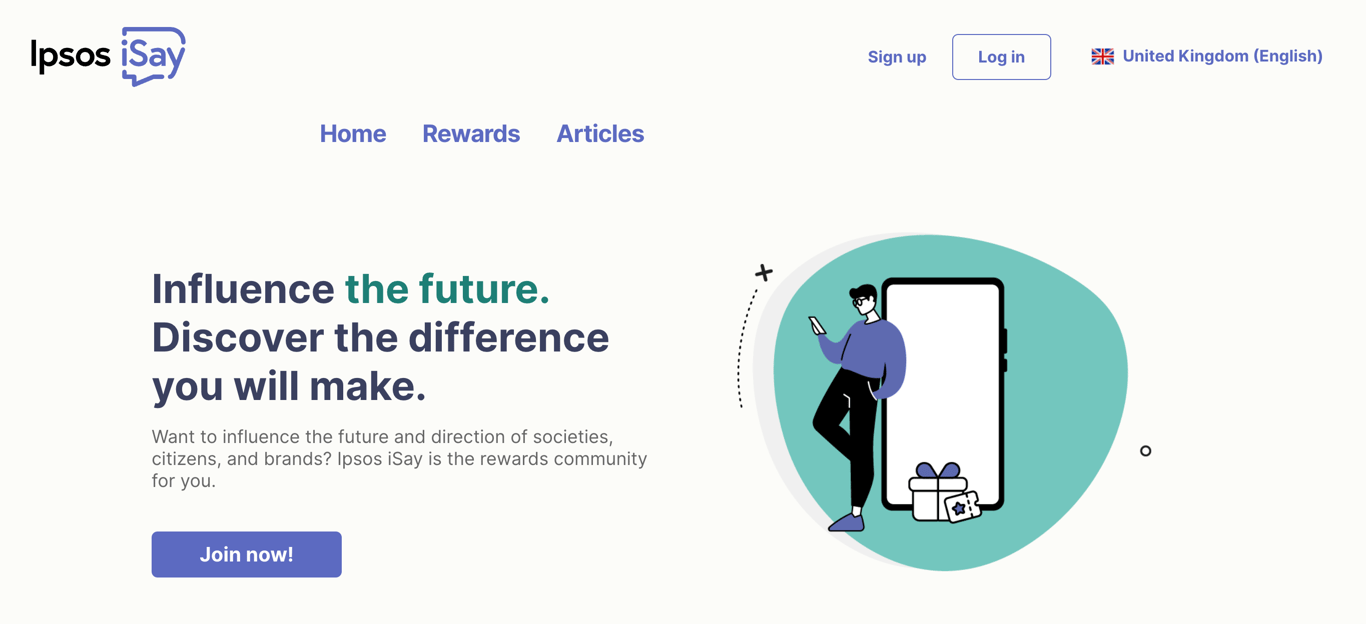Click the Log in button
The image size is (1366, 624).
point(1001,57)
